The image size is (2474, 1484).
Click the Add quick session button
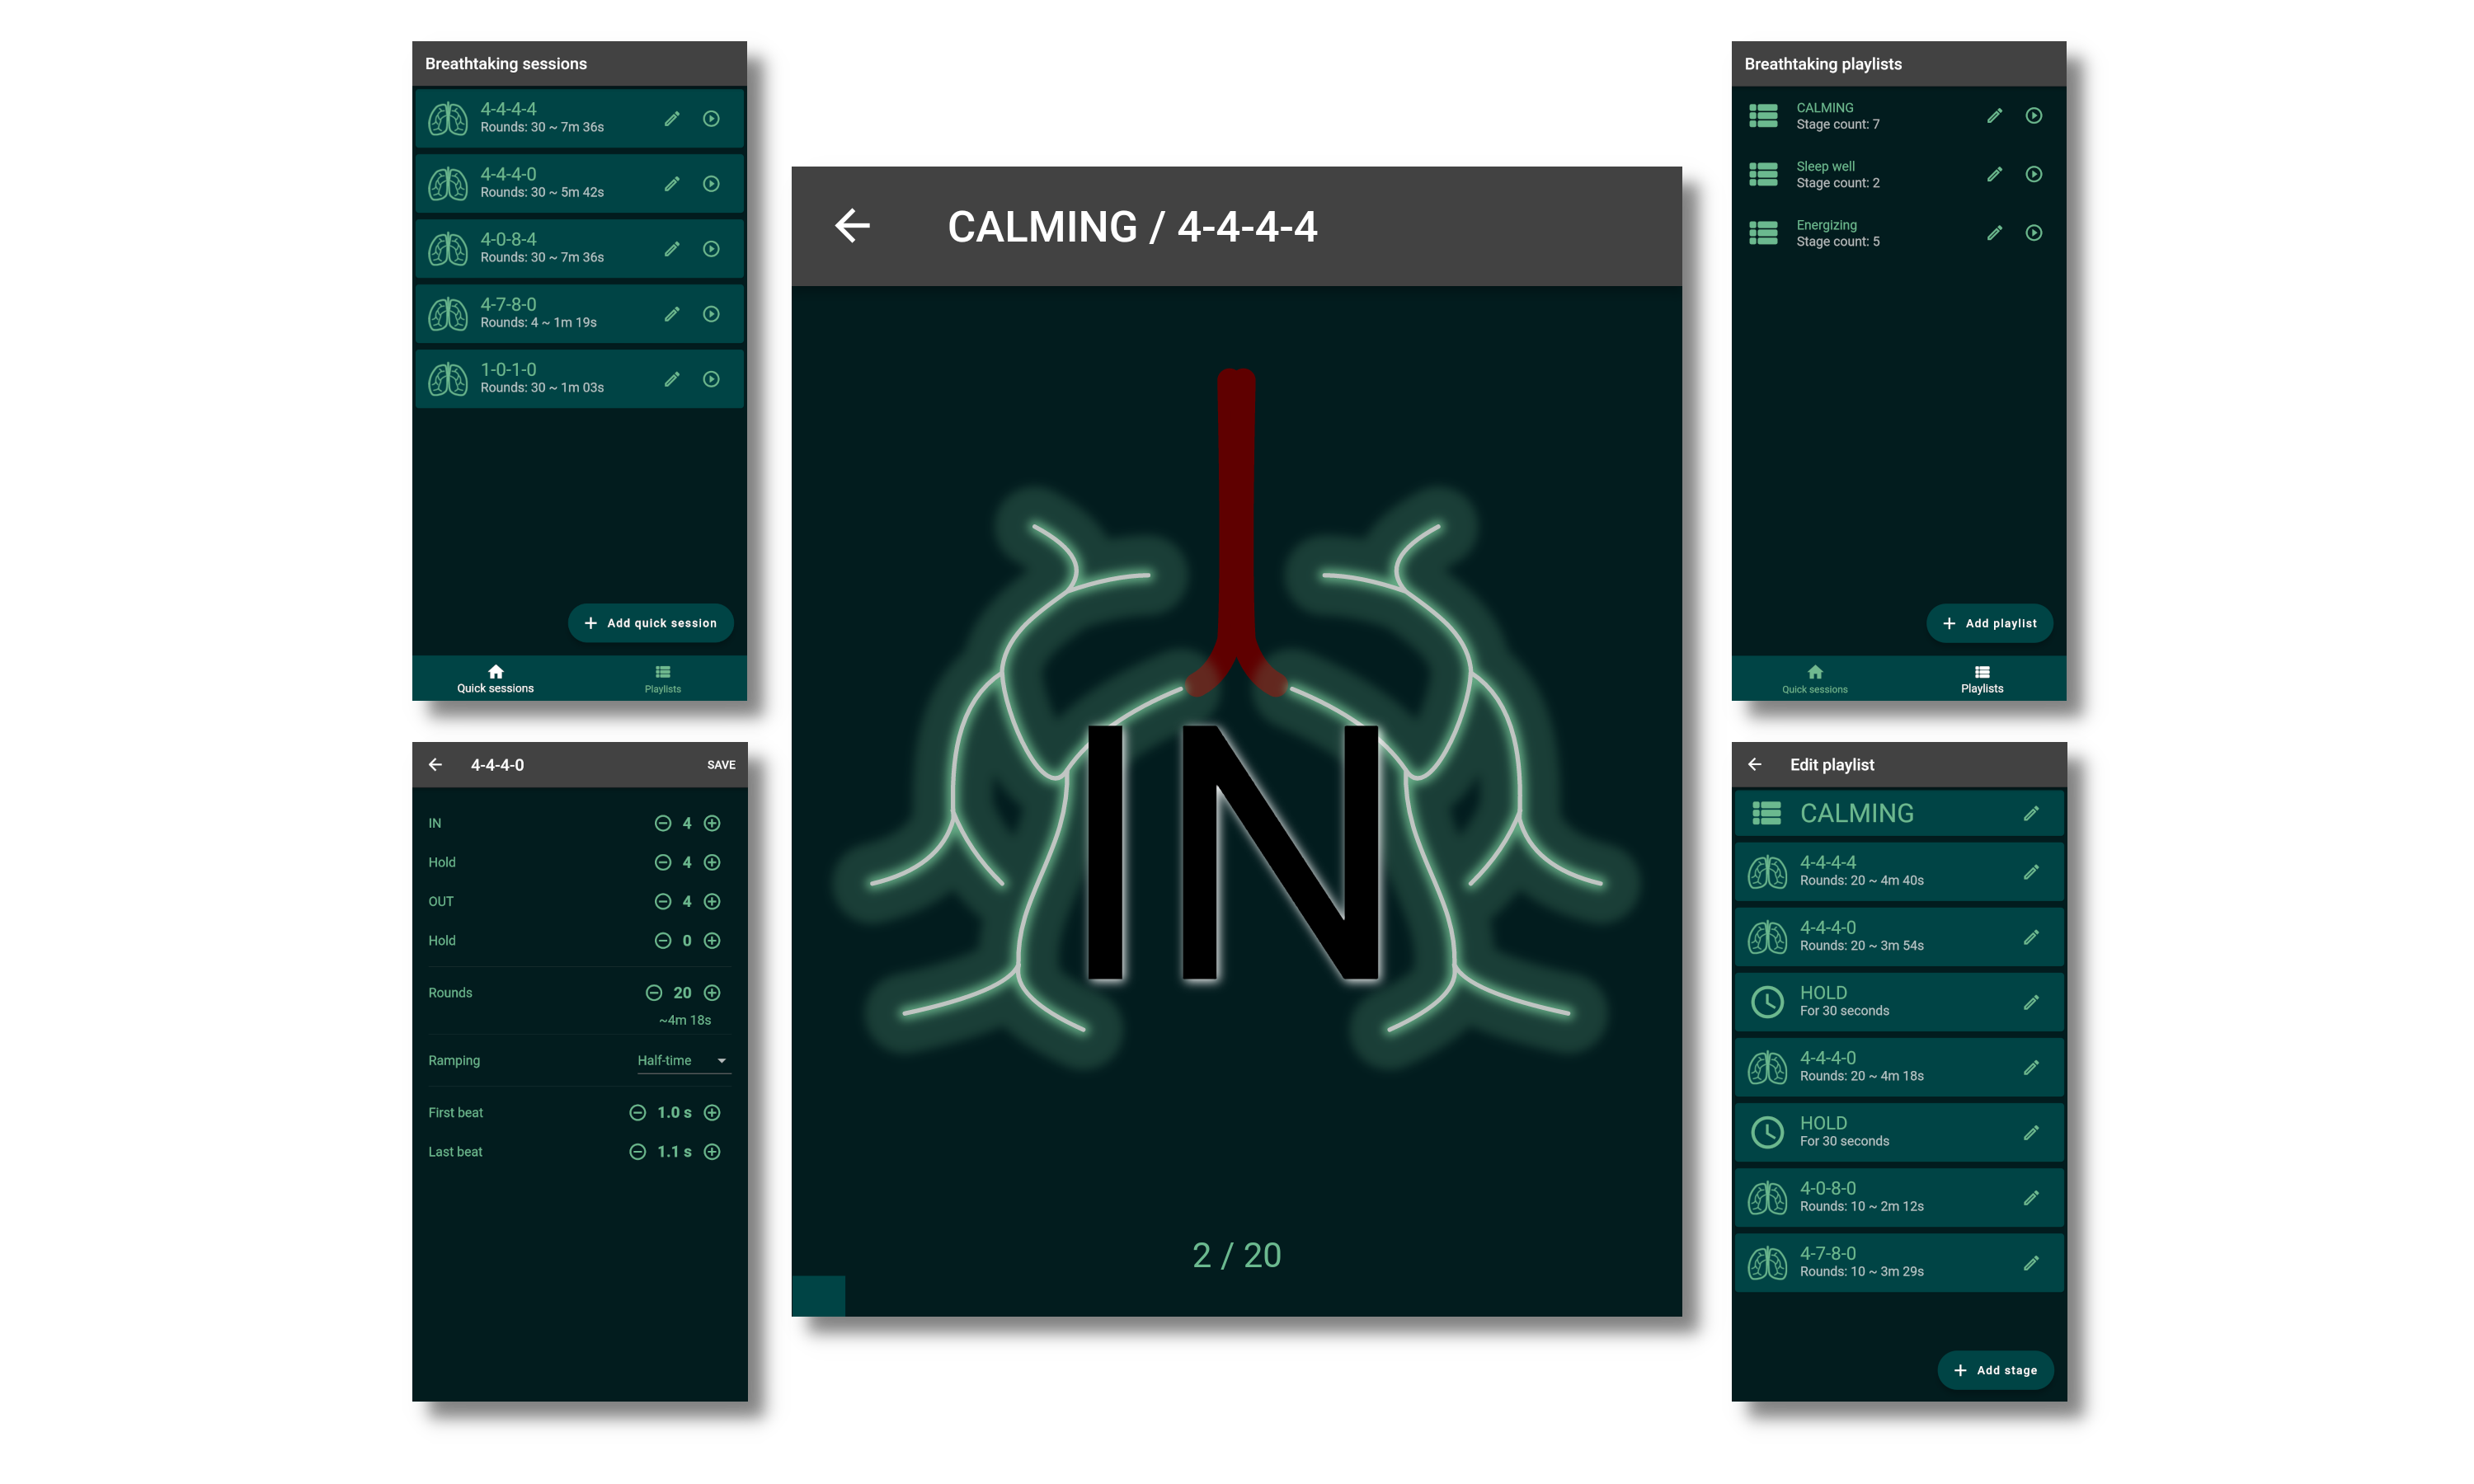click(651, 622)
